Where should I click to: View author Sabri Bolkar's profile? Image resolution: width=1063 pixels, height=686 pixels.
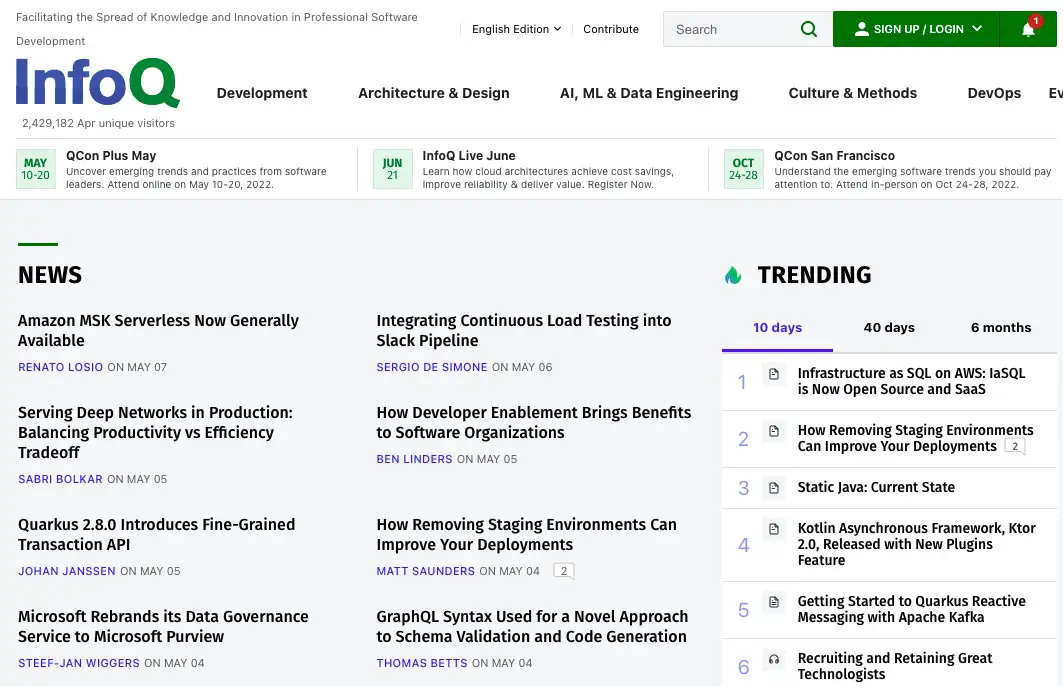click(60, 479)
